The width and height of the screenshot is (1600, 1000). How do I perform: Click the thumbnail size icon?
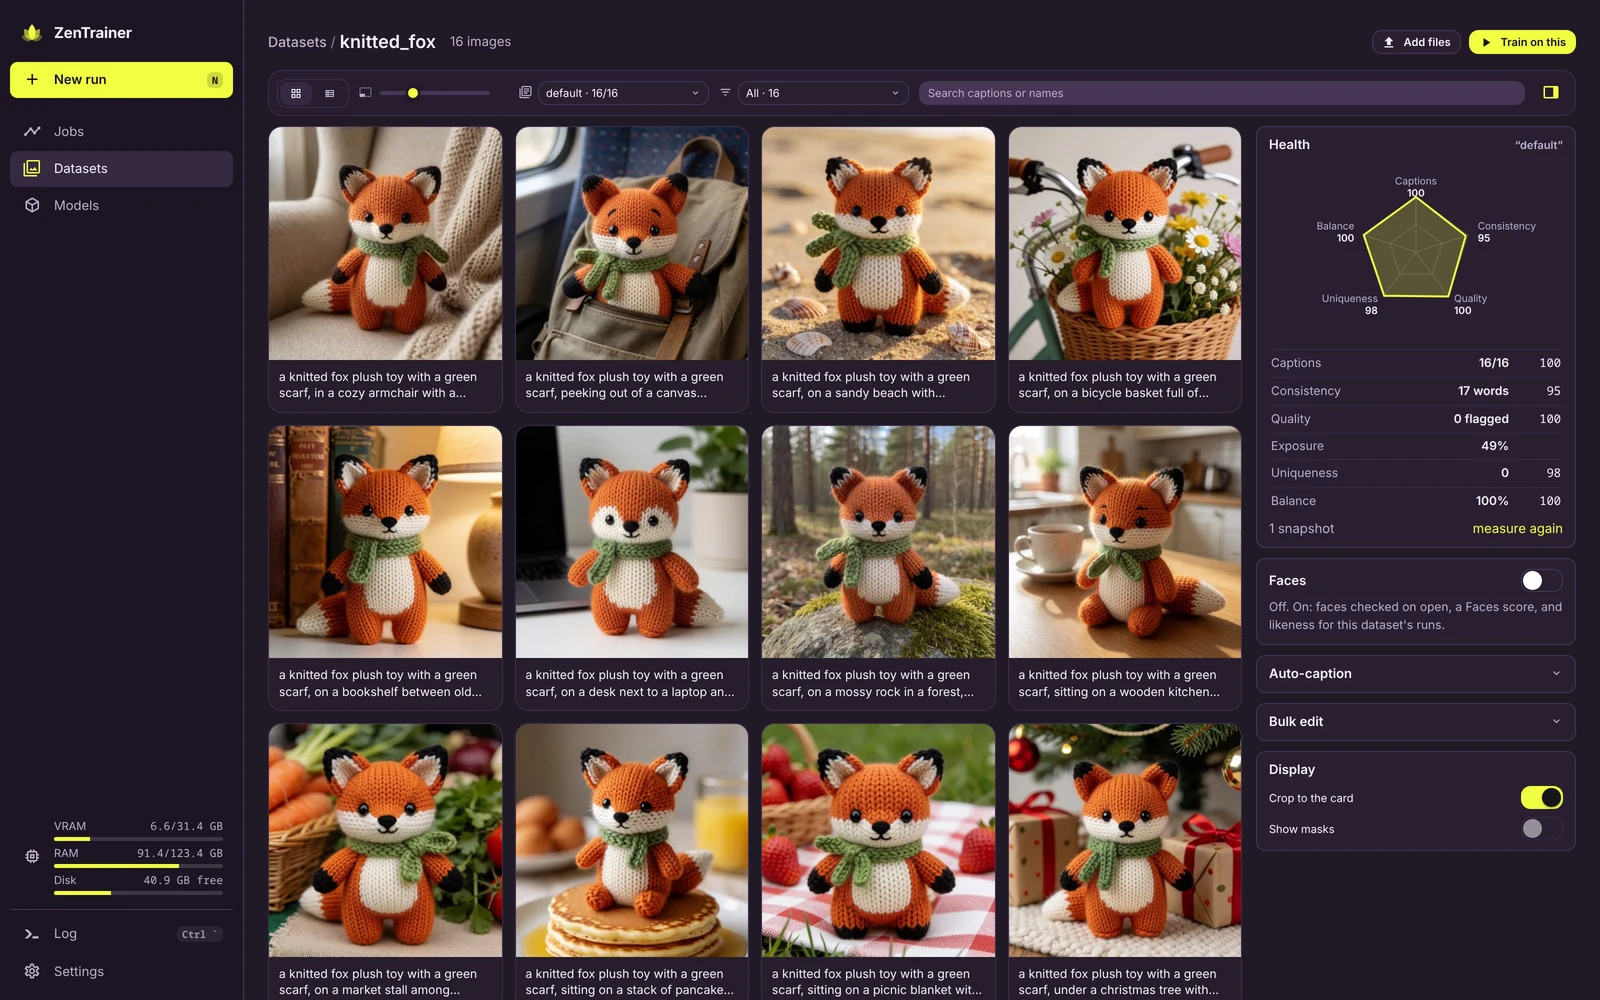[x=365, y=92]
